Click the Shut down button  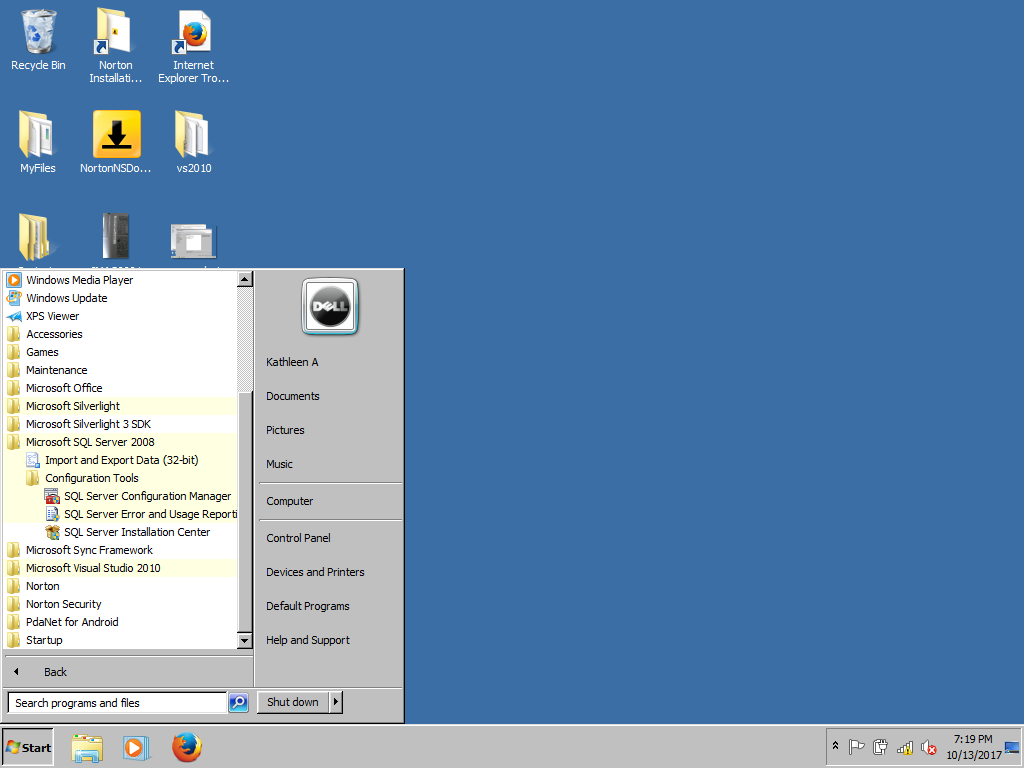293,702
